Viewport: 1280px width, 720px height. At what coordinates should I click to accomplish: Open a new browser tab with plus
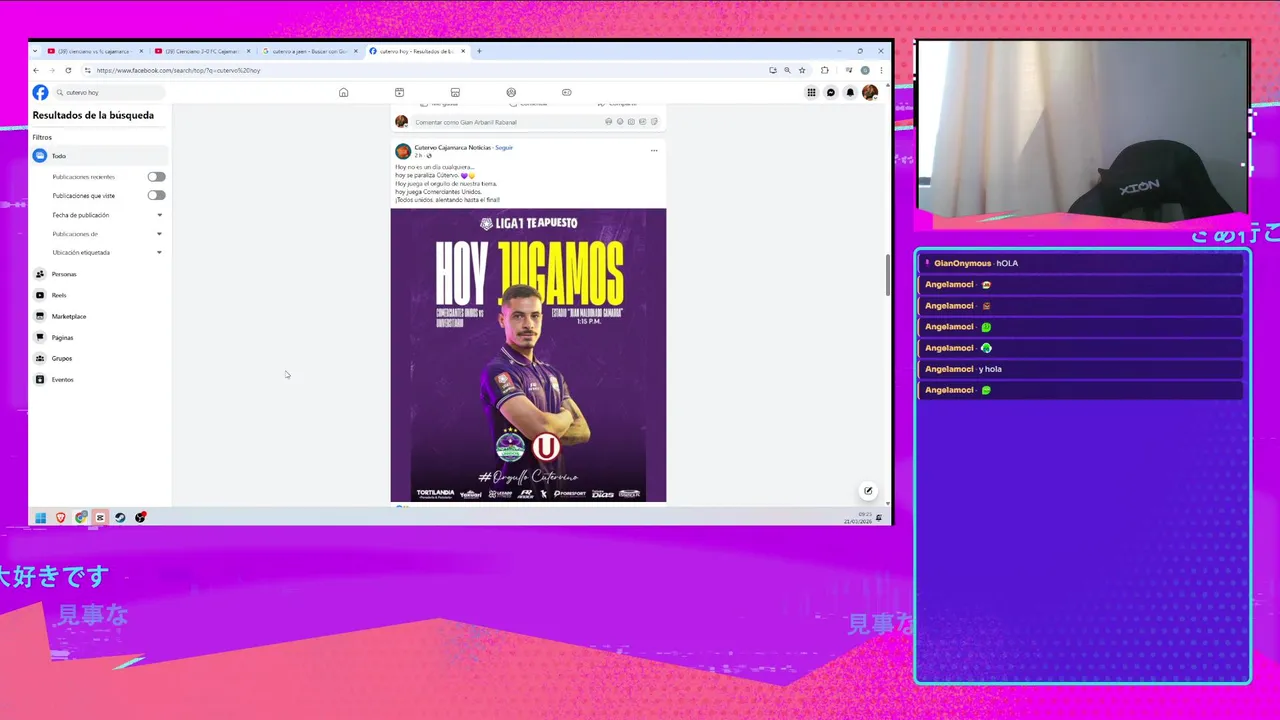tap(479, 51)
